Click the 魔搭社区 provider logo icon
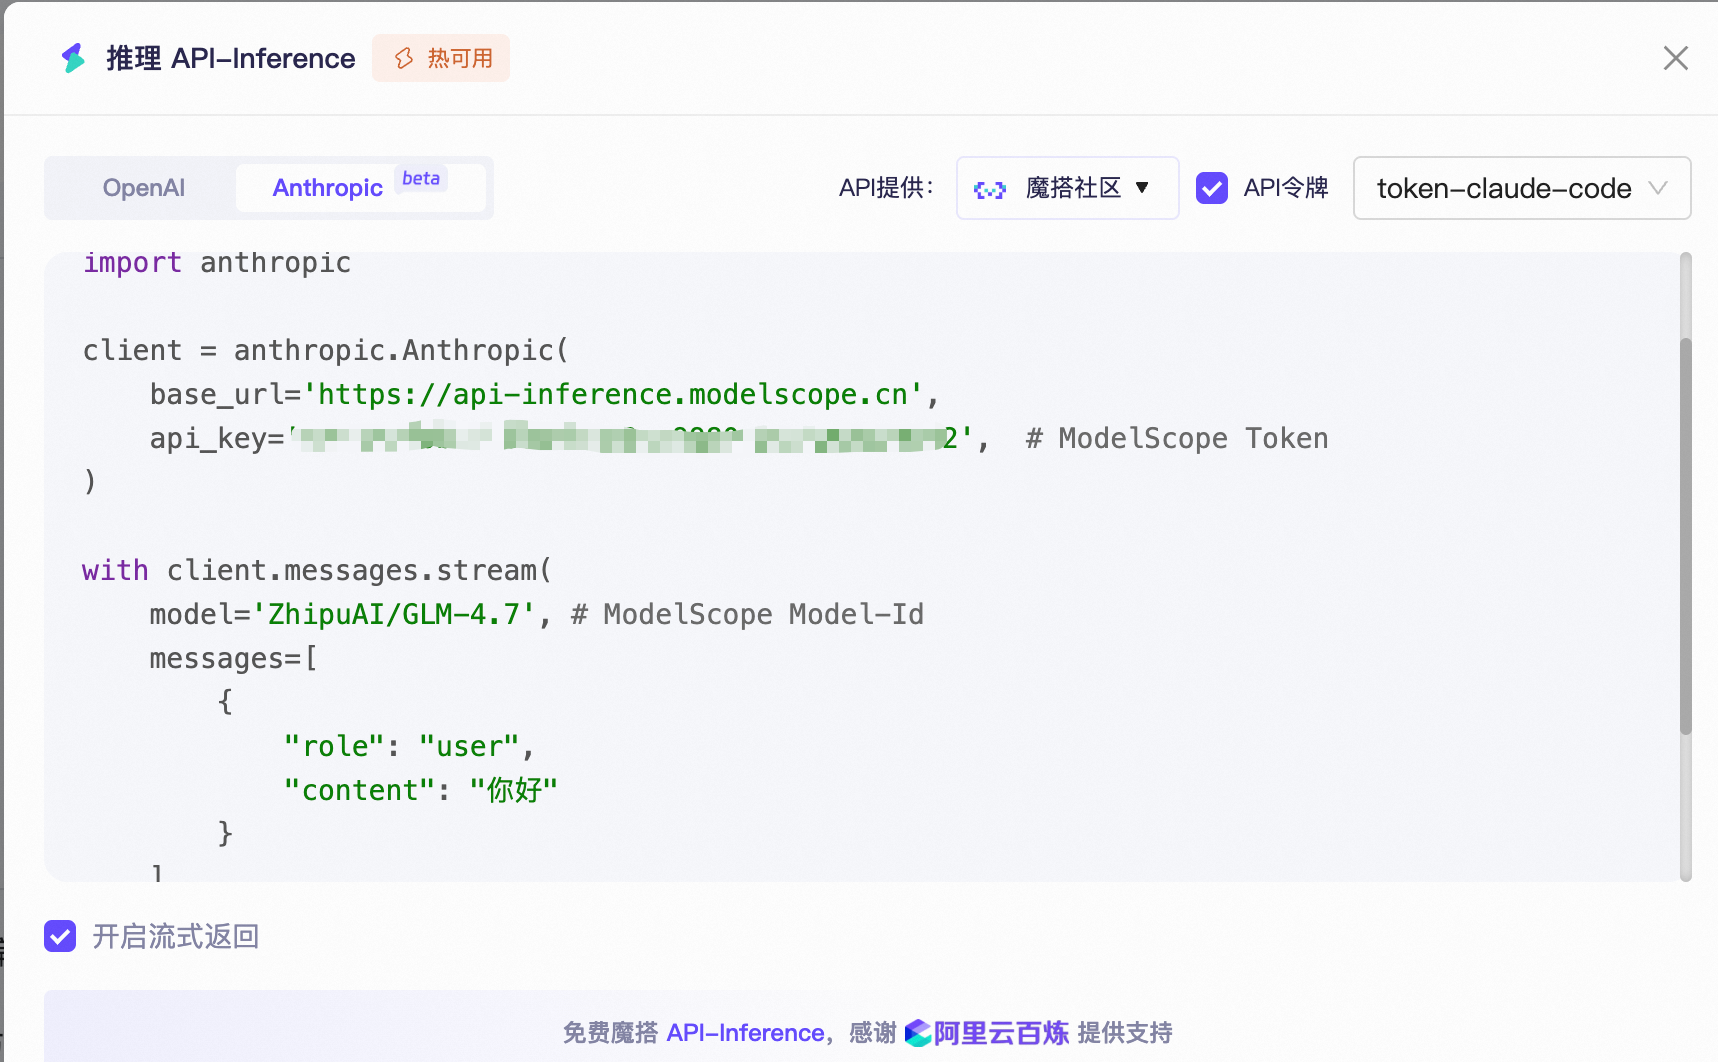The width and height of the screenshot is (1718, 1062). tap(990, 189)
